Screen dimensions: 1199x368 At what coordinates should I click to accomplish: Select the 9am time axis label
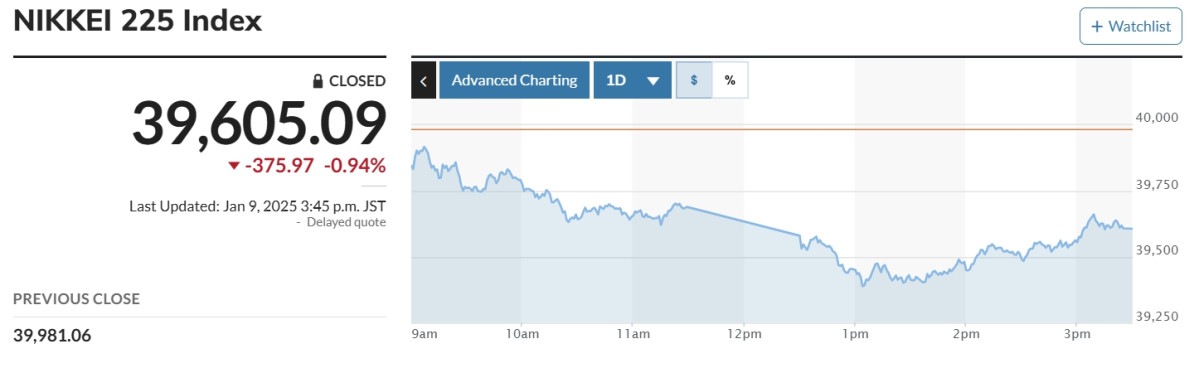click(x=423, y=335)
